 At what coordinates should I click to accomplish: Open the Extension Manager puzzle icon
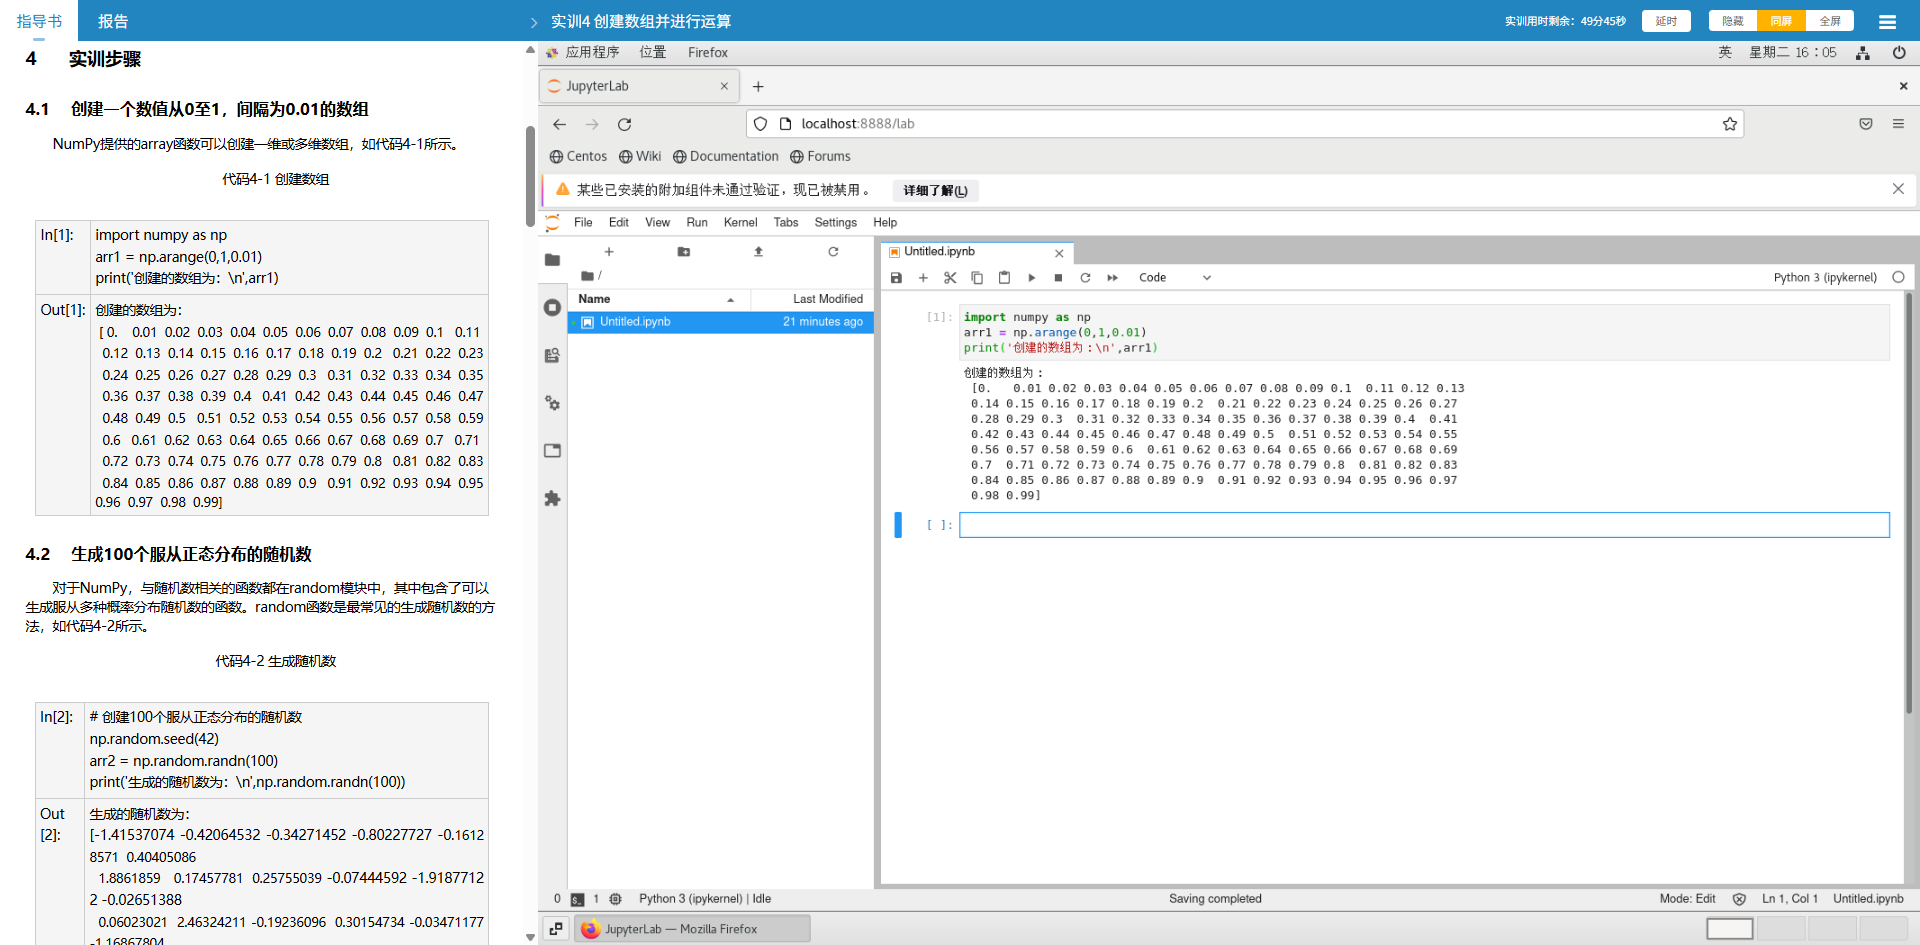pyautogui.click(x=552, y=498)
